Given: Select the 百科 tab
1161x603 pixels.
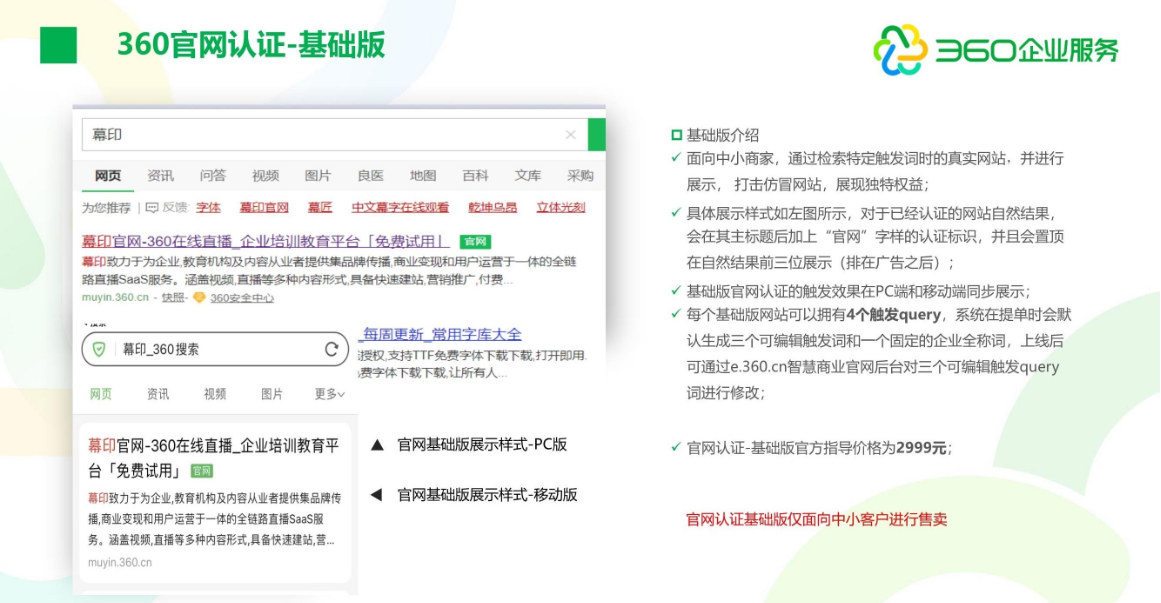Looking at the screenshot, I should 475,176.
